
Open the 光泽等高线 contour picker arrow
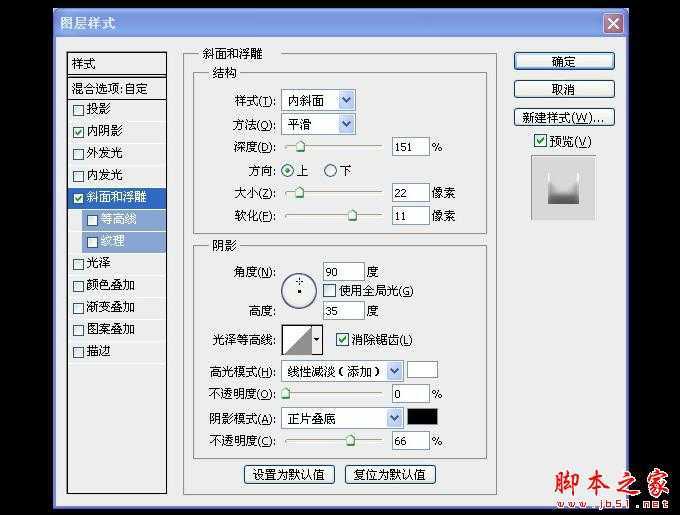[317, 339]
